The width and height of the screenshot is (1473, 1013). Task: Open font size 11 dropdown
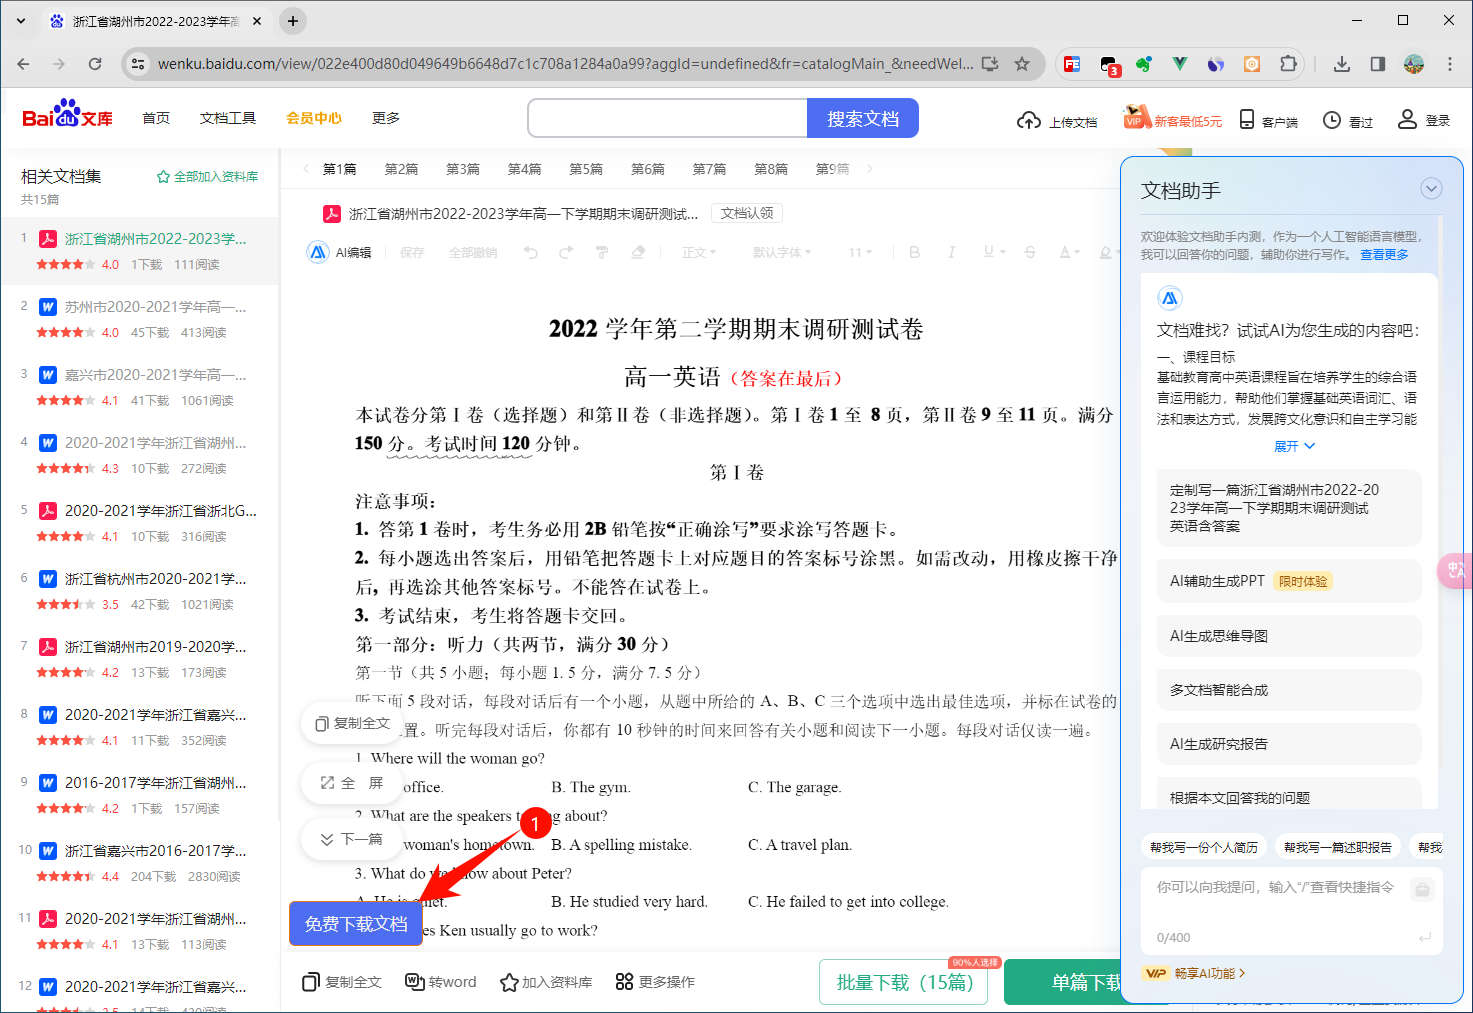[x=861, y=252]
